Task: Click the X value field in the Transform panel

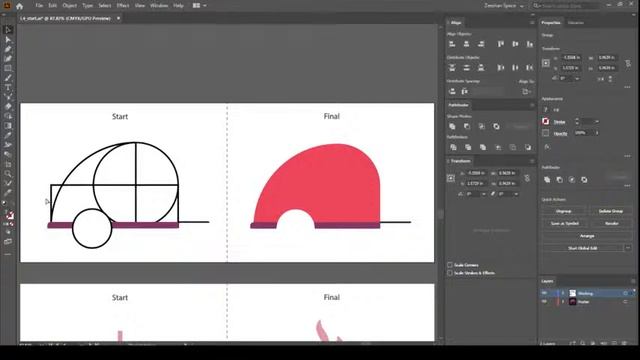Action: point(476,173)
